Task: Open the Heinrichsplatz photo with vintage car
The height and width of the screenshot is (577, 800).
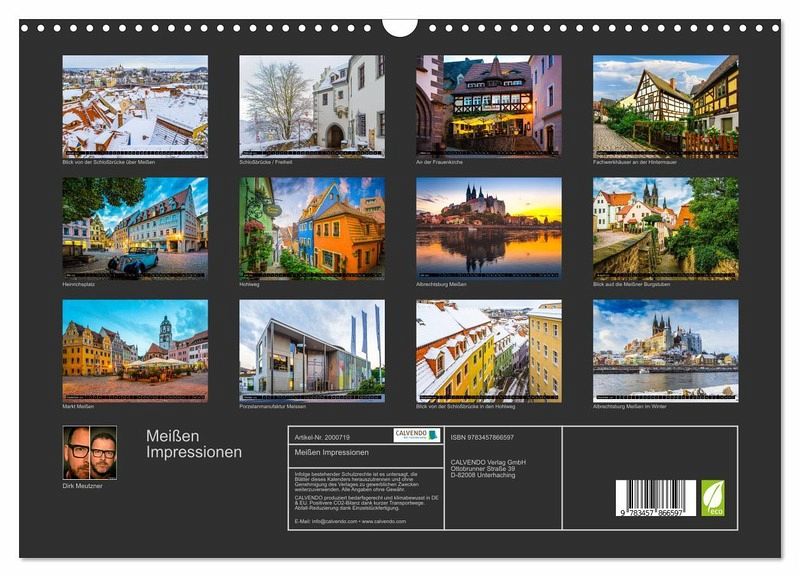Action: pos(135,228)
